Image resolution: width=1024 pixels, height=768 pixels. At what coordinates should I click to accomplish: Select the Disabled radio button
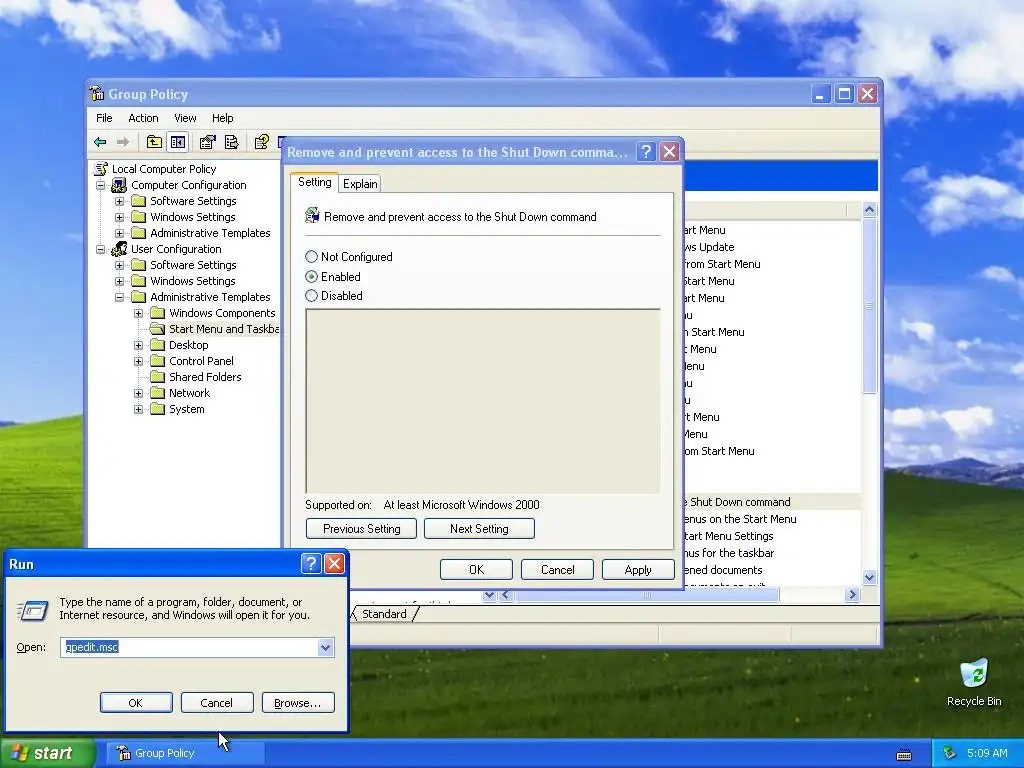[312, 296]
